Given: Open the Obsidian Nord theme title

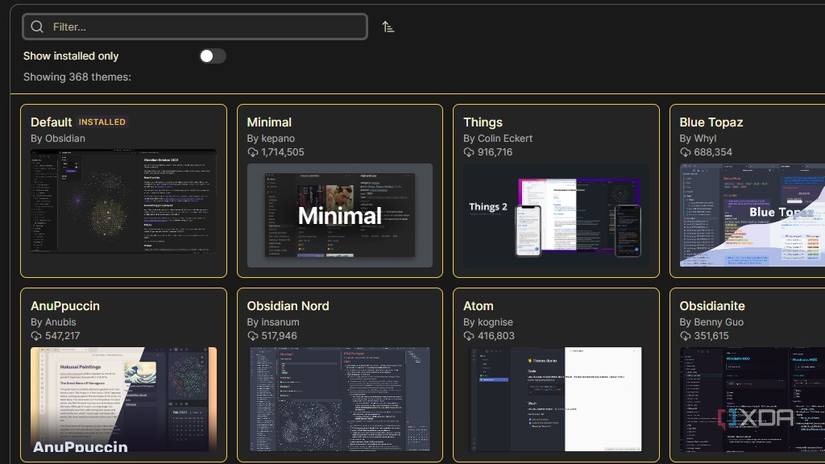Looking at the screenshot, I should (x=288, y=306).
